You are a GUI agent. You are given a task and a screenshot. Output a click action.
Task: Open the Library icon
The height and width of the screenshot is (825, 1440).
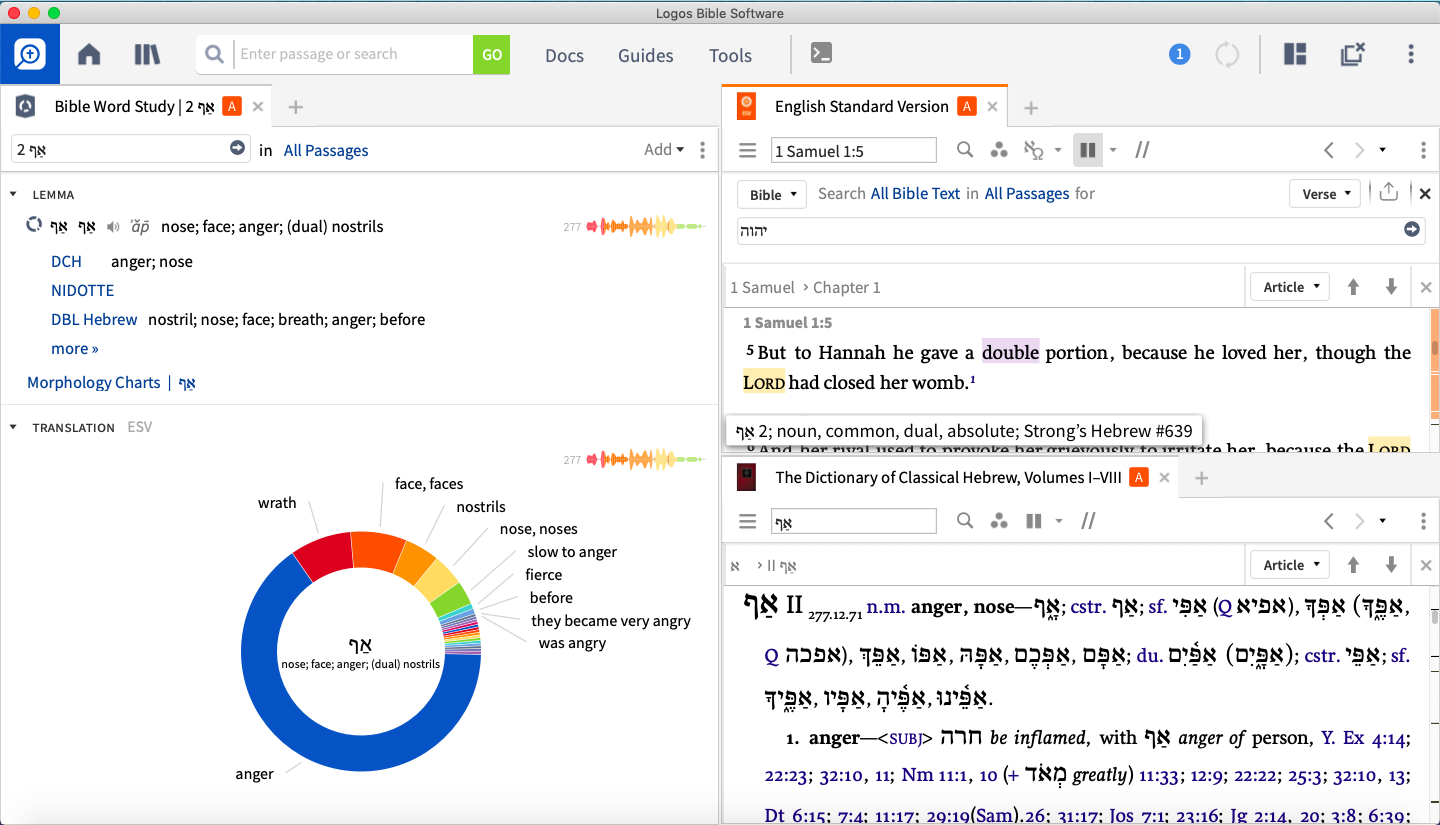click(x=147, y=55)
